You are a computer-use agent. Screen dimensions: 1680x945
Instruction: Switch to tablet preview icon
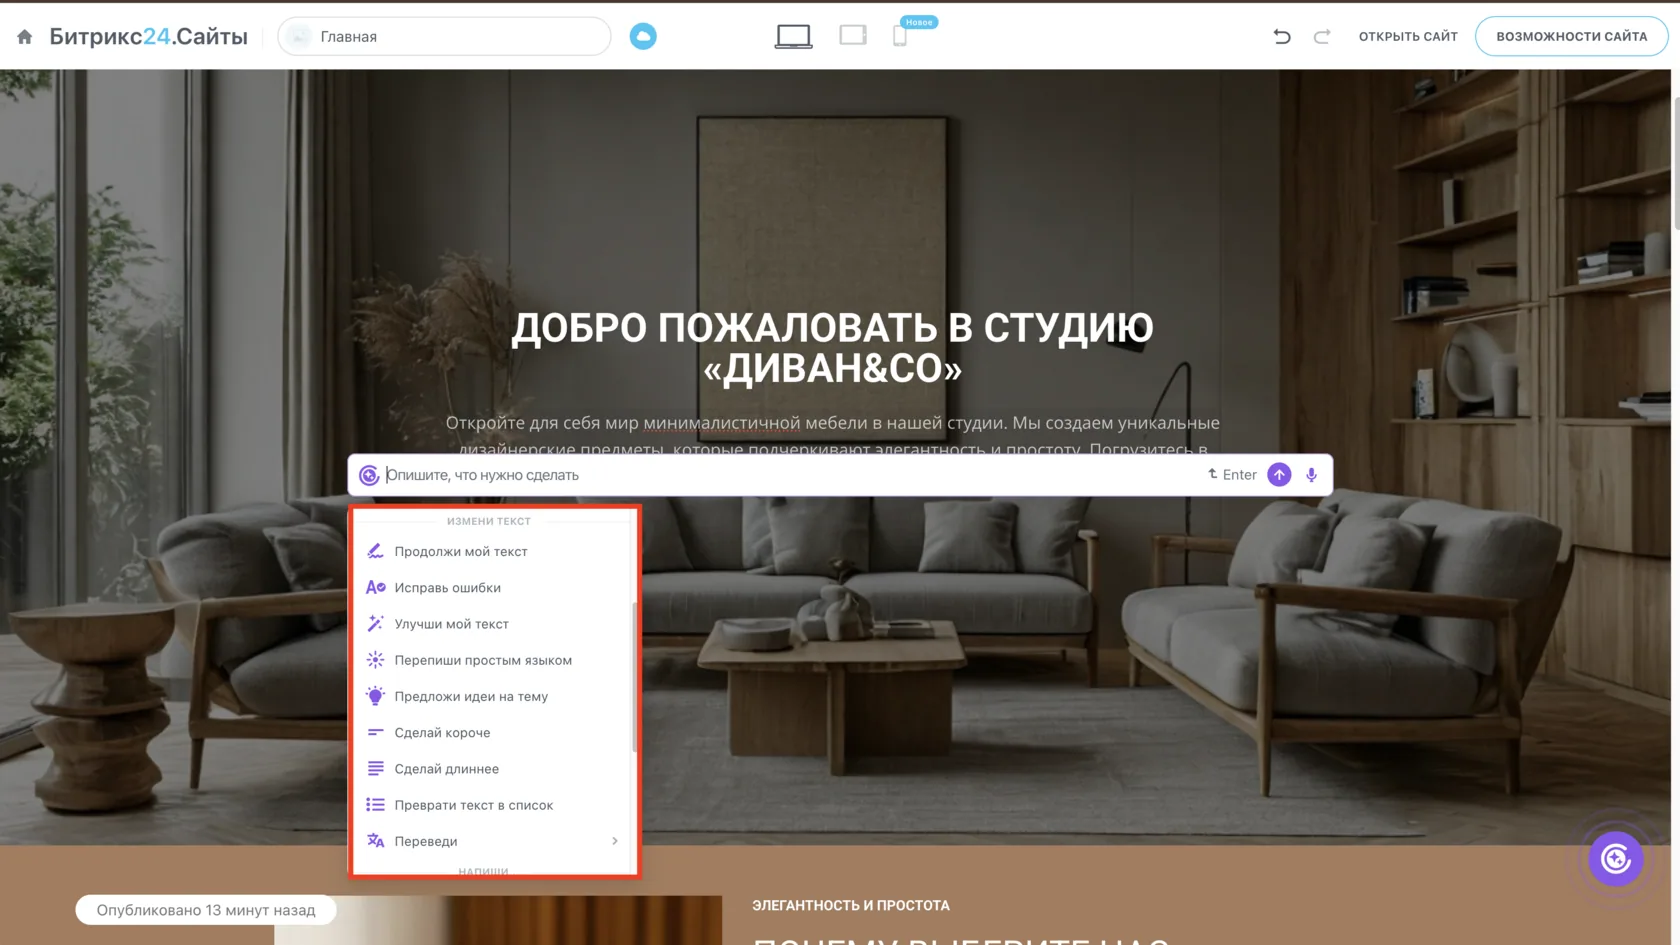(853, 36)
